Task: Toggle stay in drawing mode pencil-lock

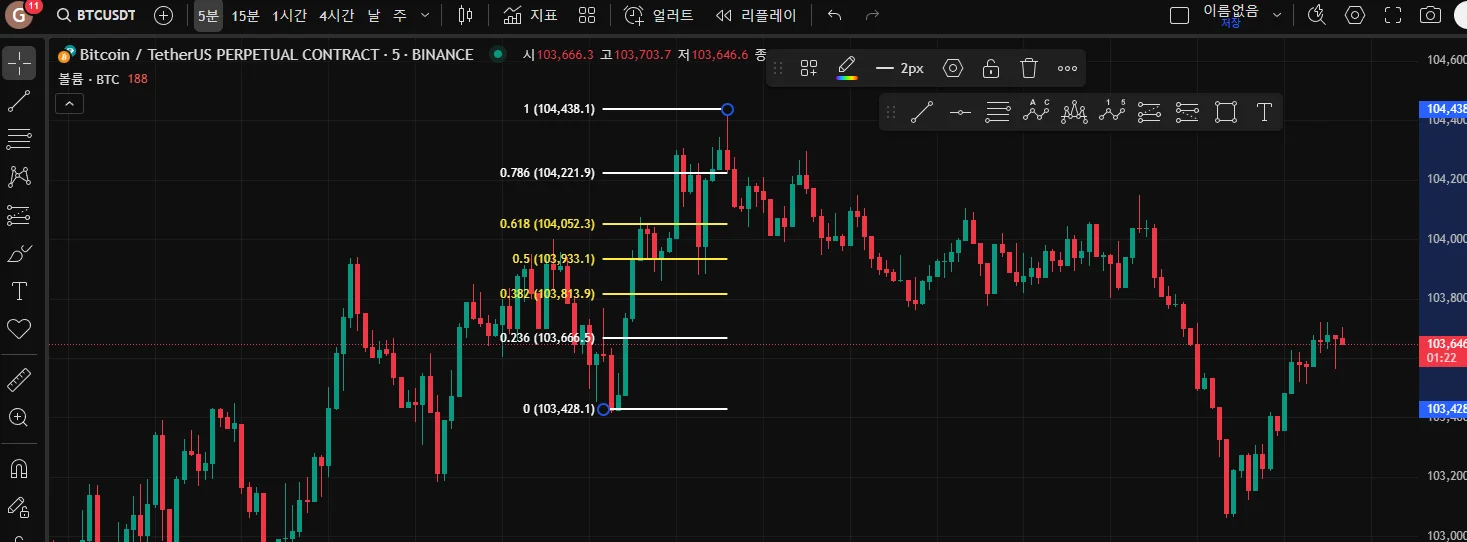Action: [19, 507]
